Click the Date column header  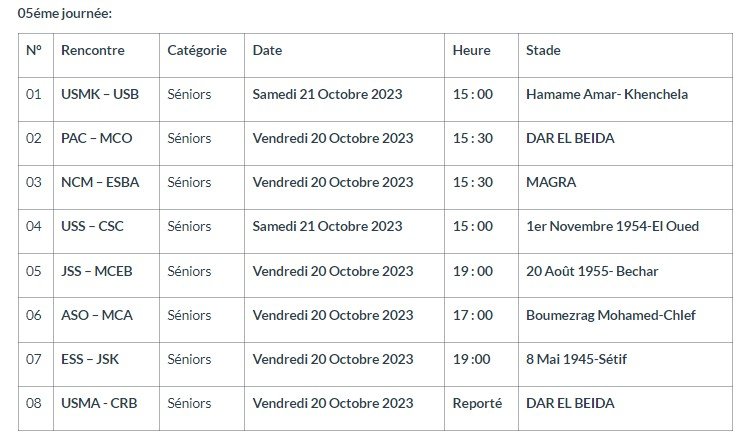[x=267, y=50]
